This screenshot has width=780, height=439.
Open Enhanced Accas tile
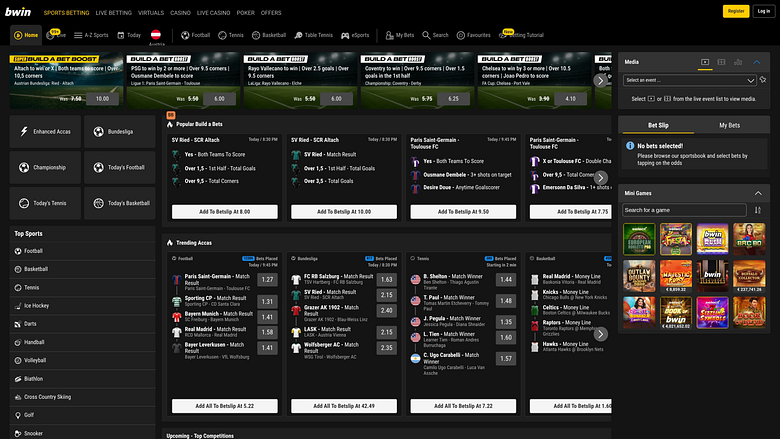point(45,132)
